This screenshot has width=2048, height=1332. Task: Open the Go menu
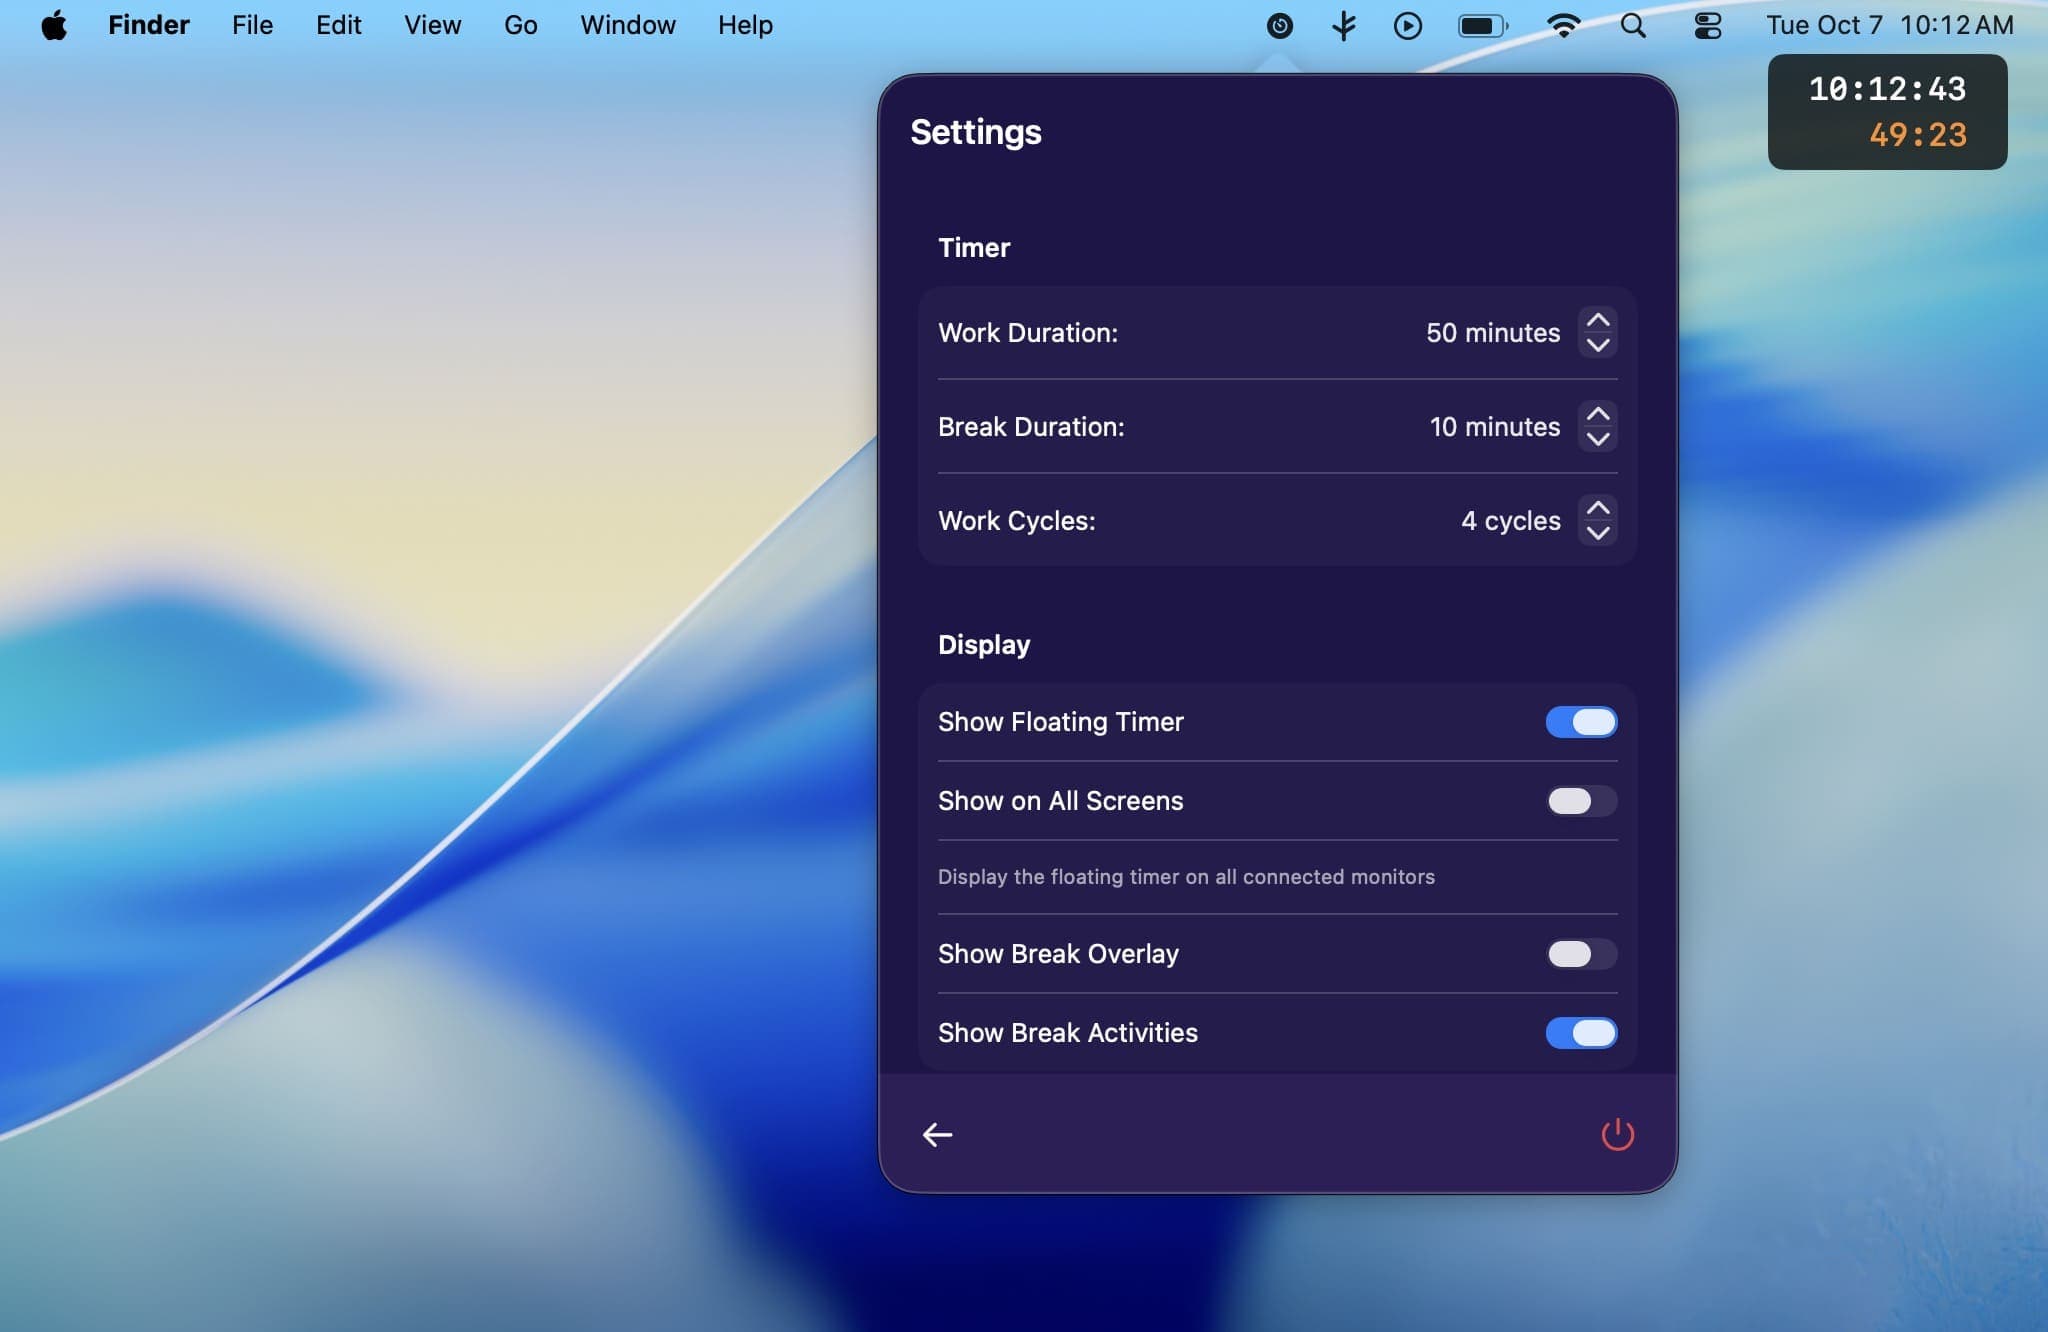(520, 26)
